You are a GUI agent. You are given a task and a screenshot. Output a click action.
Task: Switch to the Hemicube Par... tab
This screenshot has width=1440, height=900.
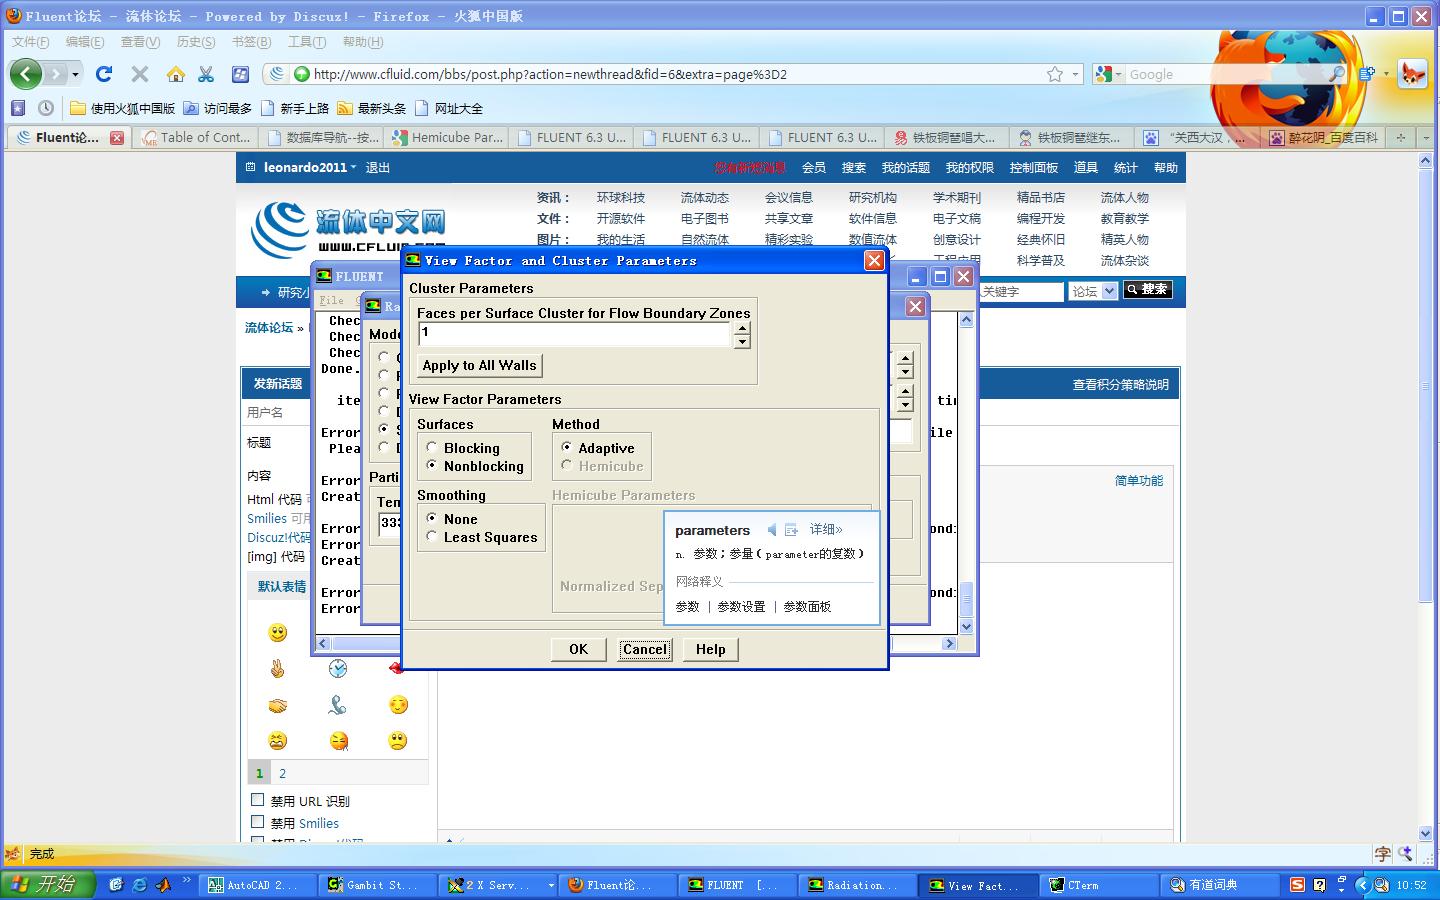(x=448, y=138)
